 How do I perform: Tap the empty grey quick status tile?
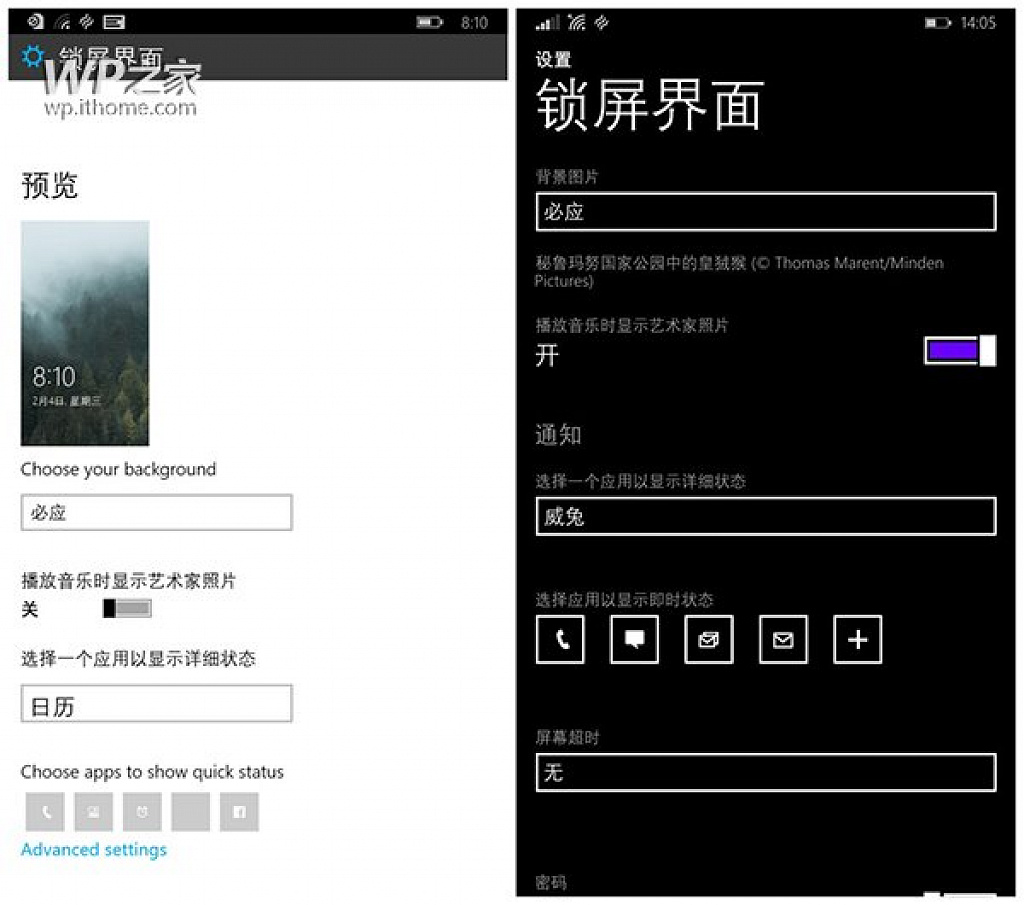(191, 812)
